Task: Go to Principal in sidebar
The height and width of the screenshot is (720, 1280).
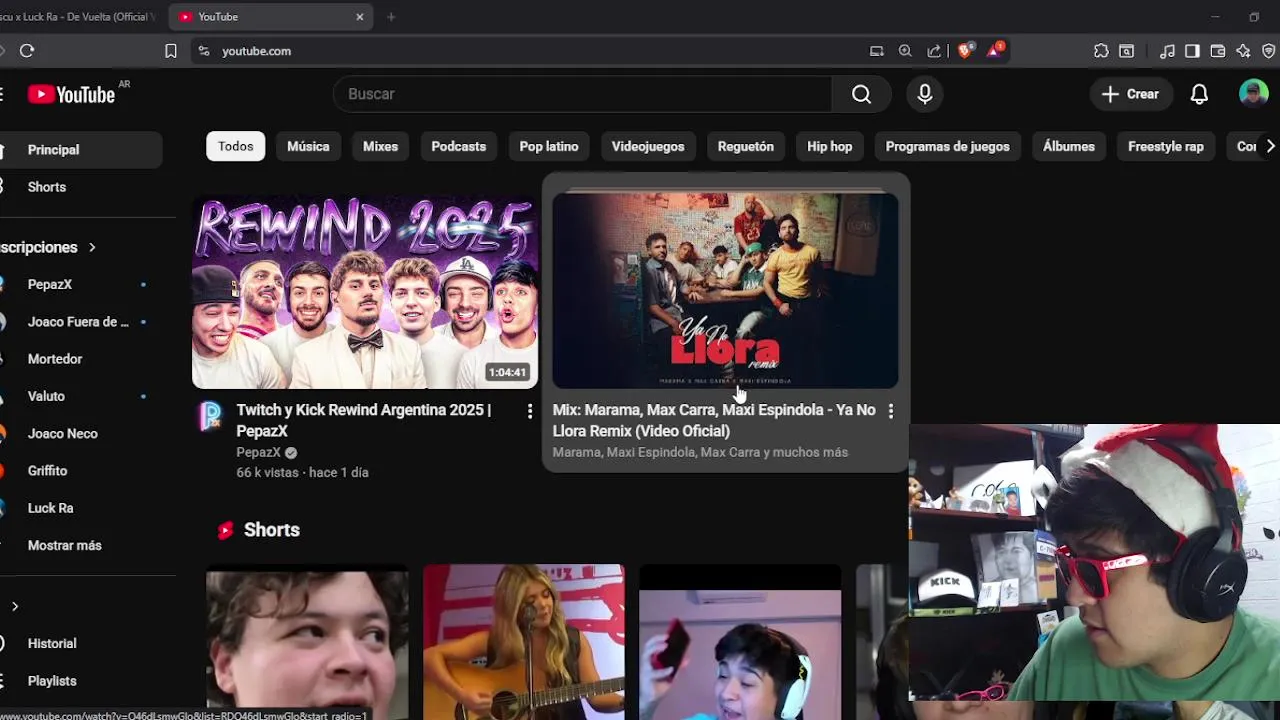Action: pyautogui.click(x=80, y=150)
